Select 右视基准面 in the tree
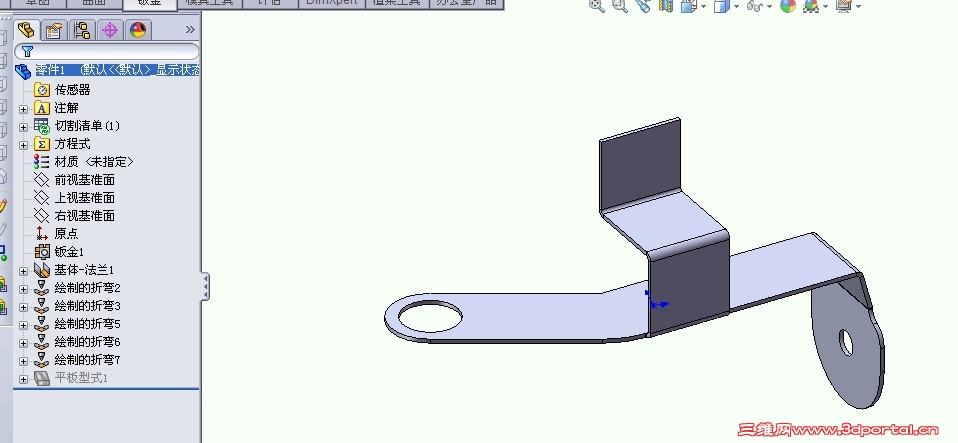The image size is (958, 443). click(x=84, y=216)
